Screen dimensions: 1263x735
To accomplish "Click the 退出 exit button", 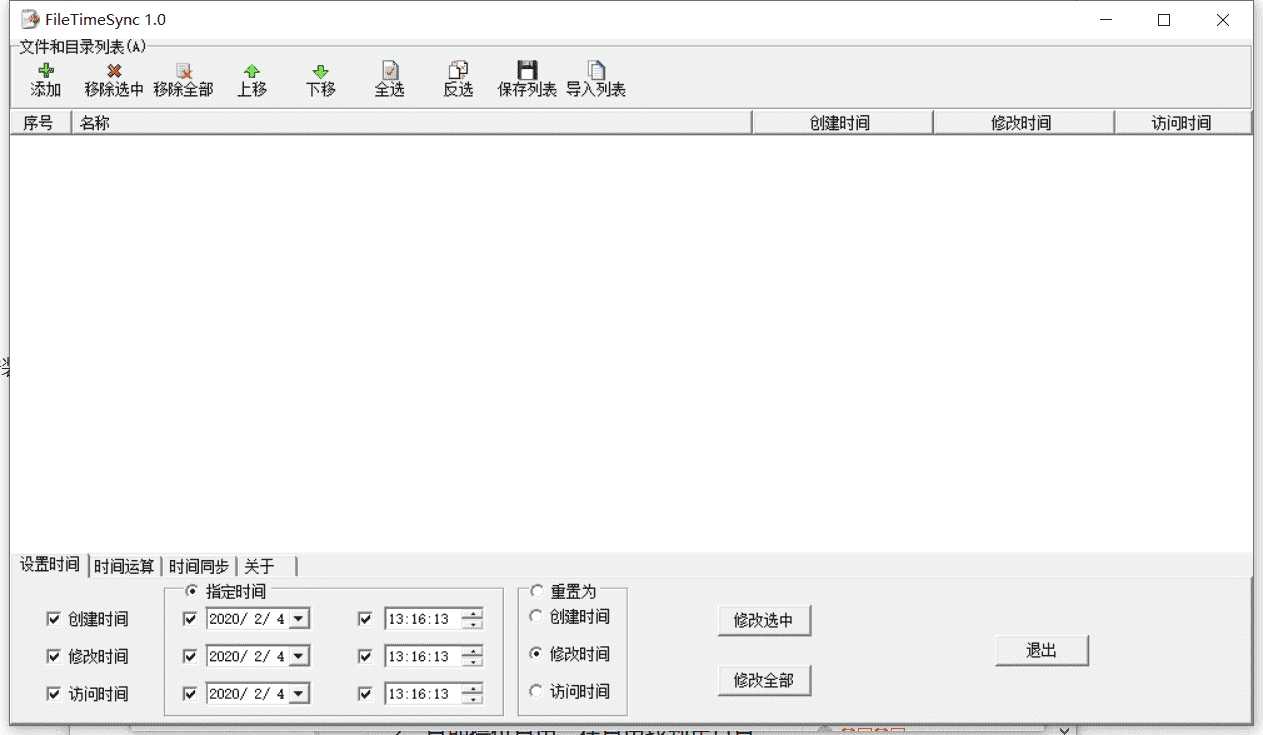I will (x=1041, y=650).
